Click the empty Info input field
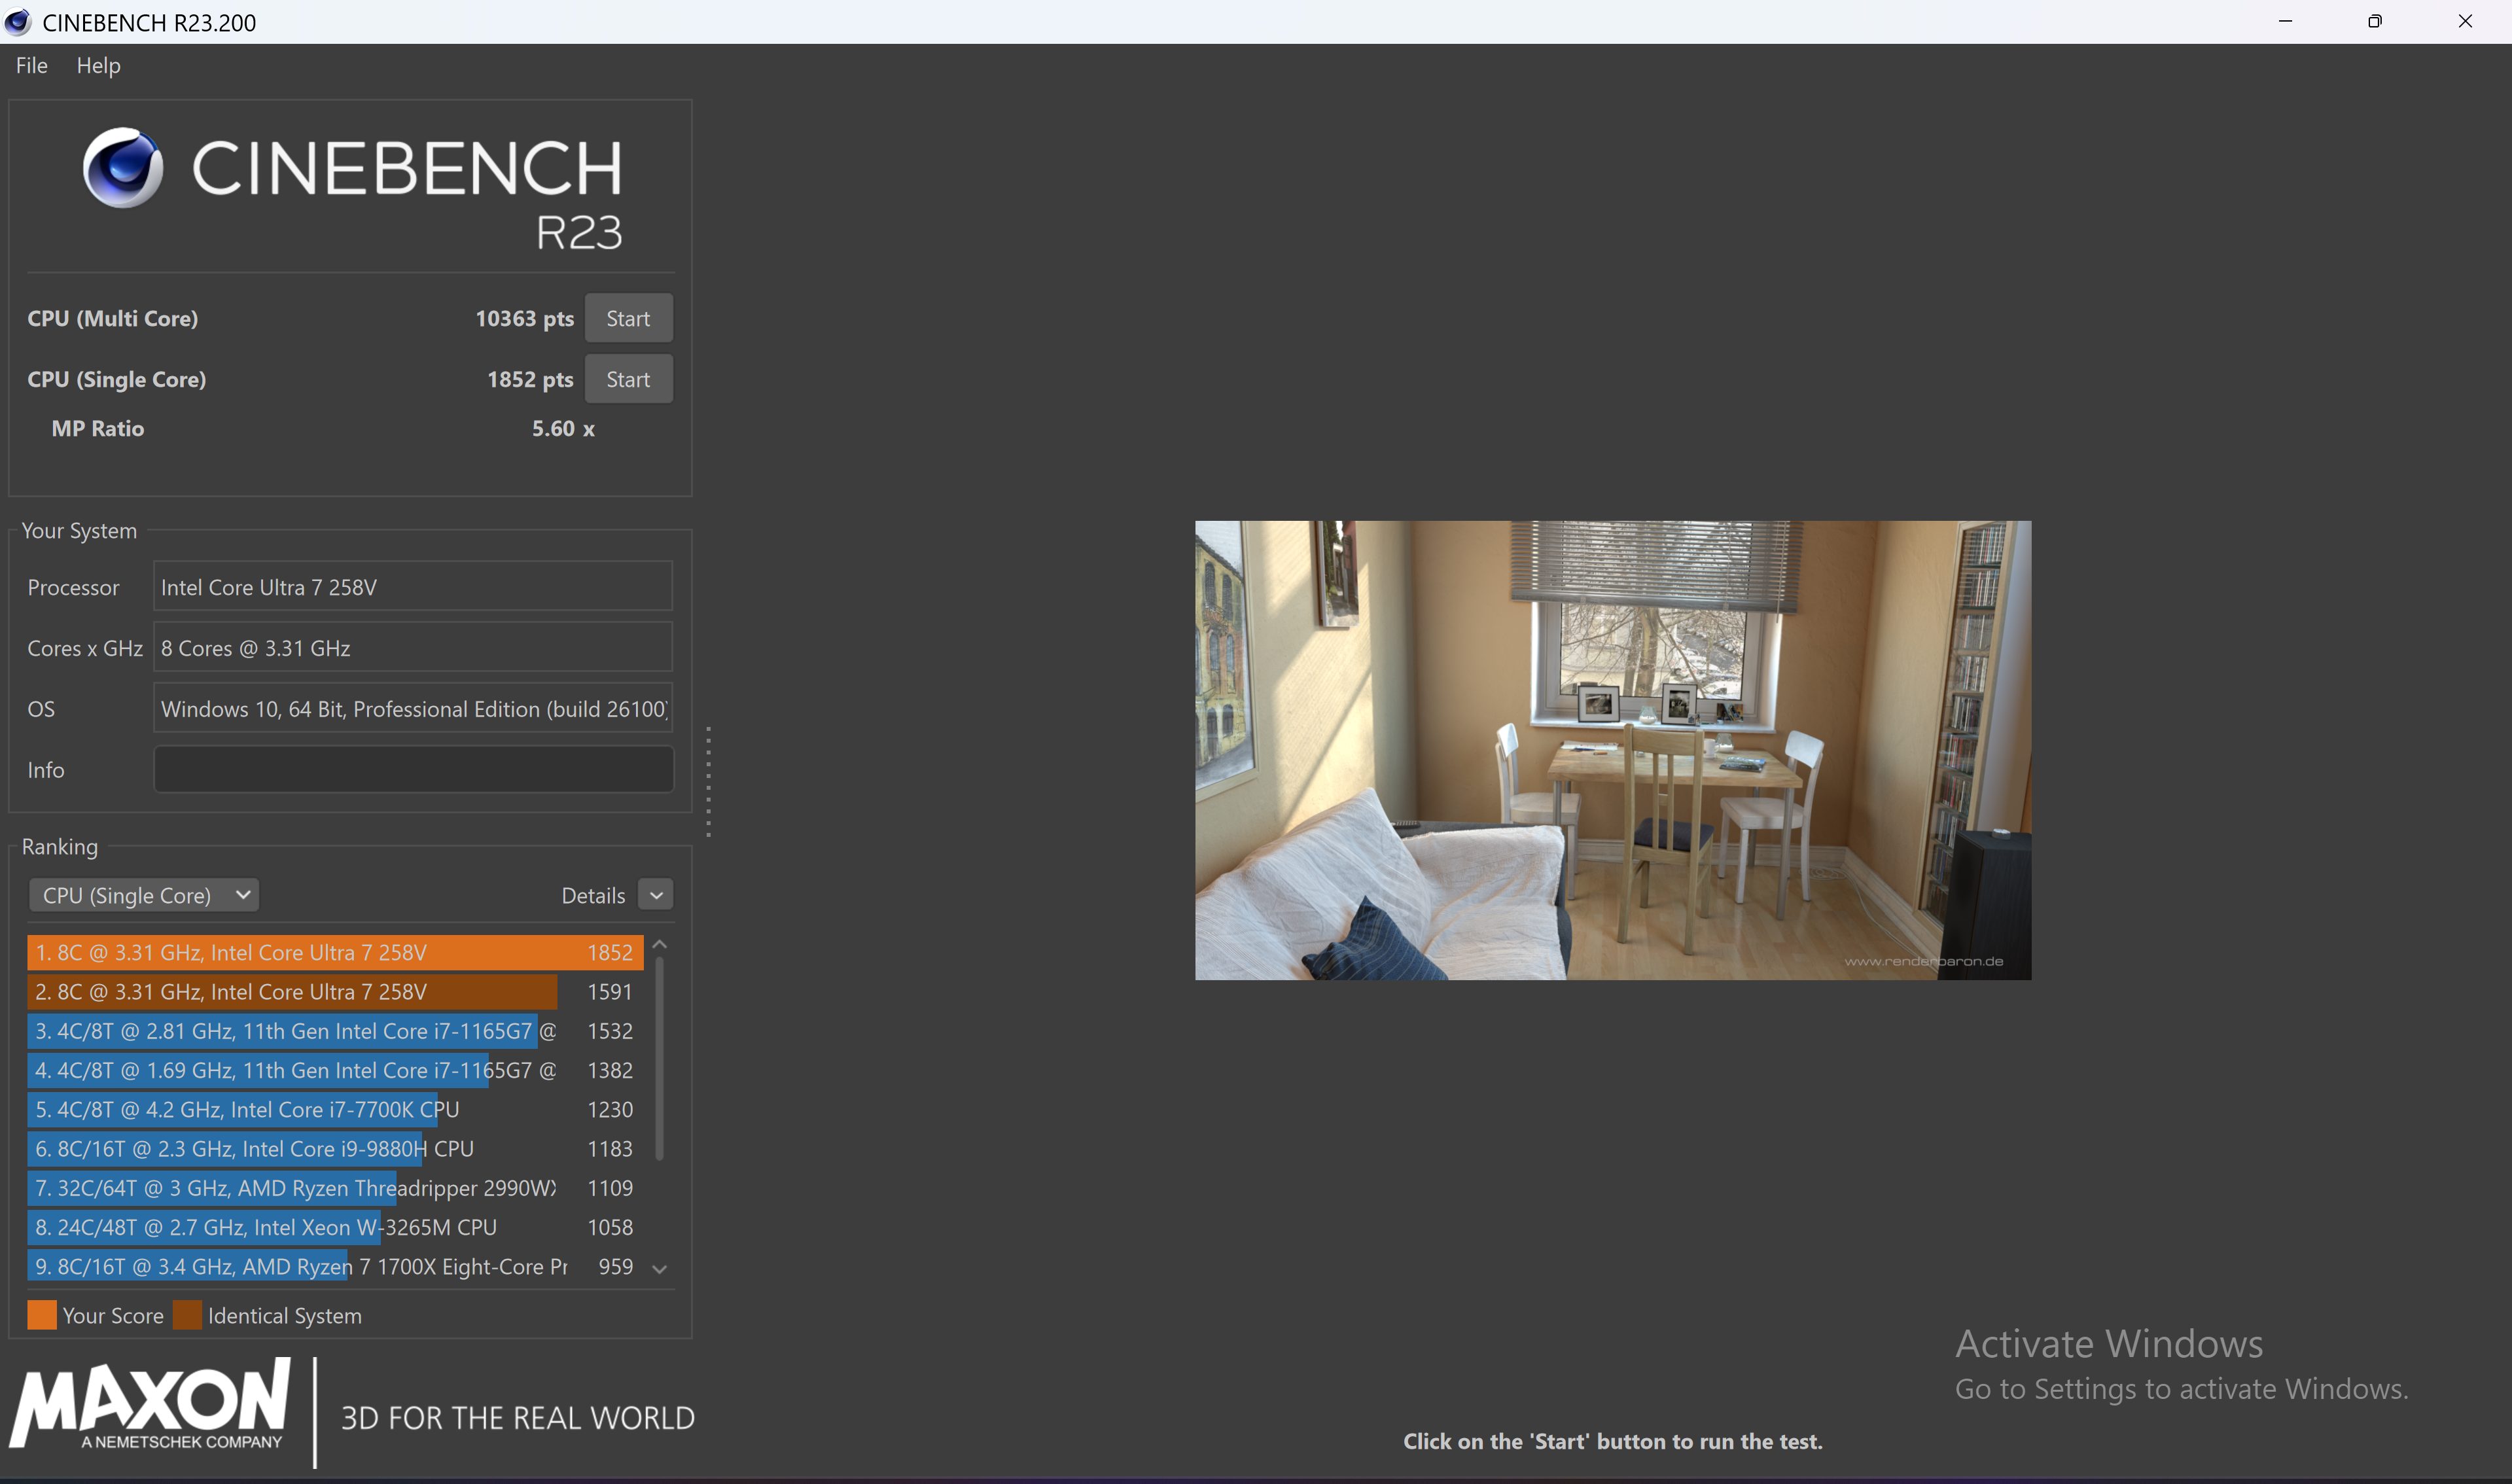The width and height of the screenshot is (2512, 1484). click(413, 770)
